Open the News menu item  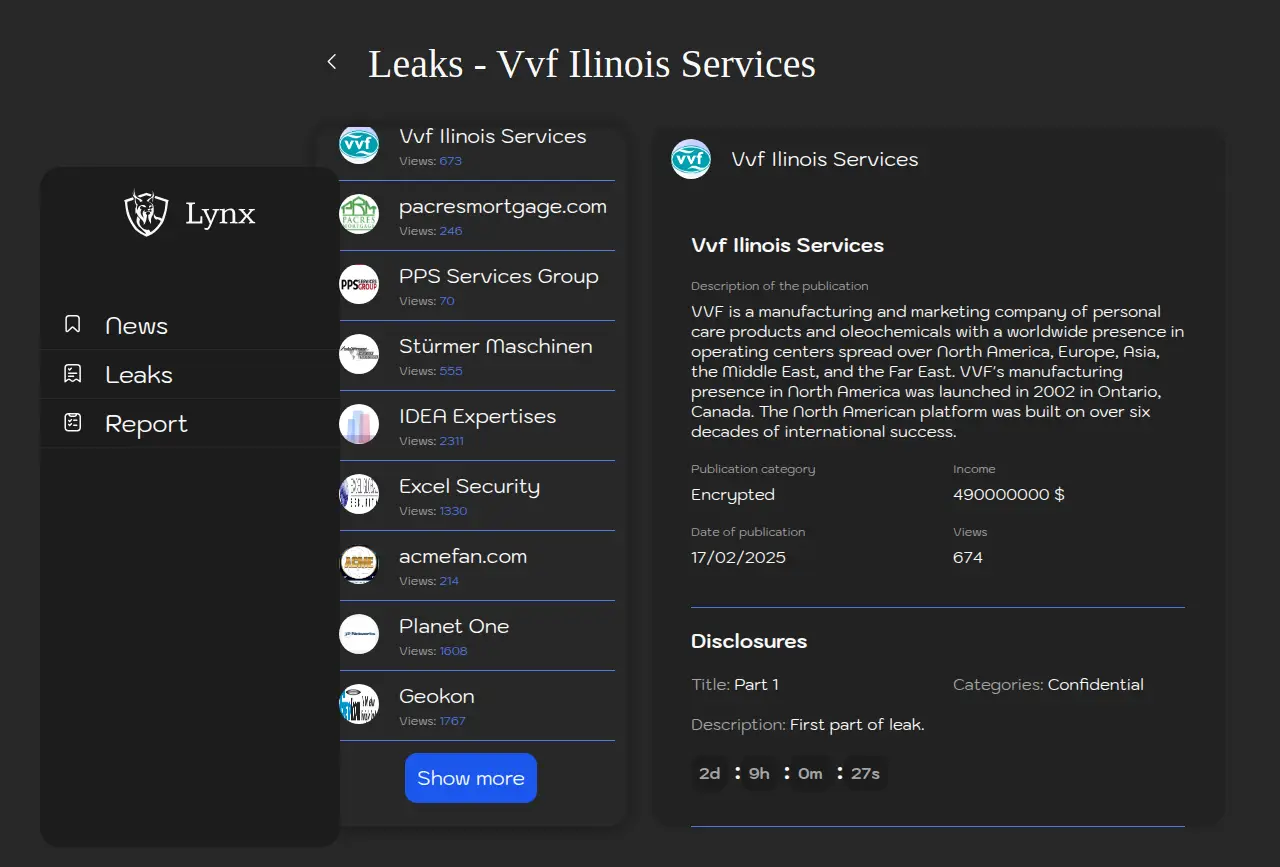click(137, 326)
